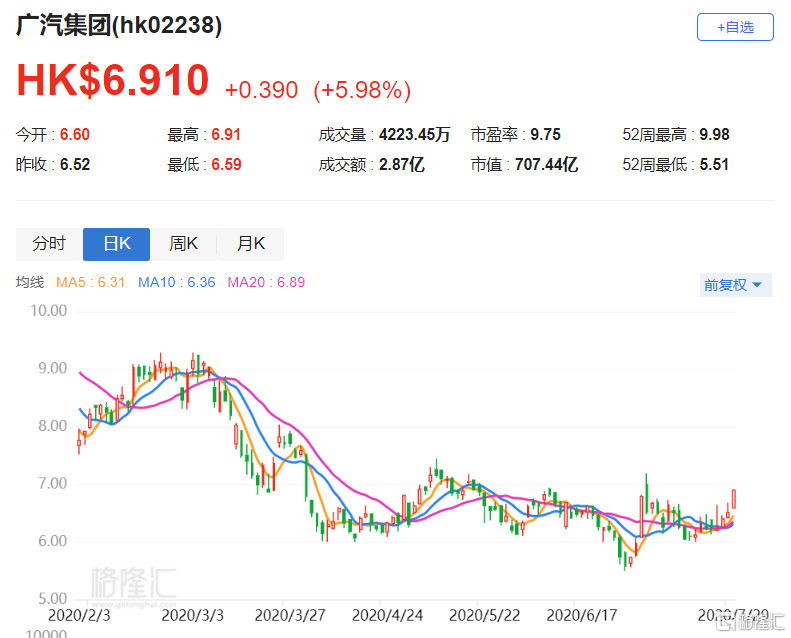Switch to the 分时 intraday tab
Image resolution: width=791 pixels, height=638 pixels.
pos(49,244)
